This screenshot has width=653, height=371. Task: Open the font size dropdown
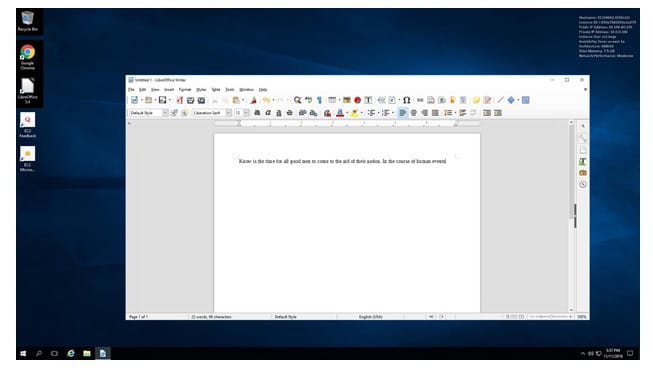pyautogui.click(x=246, y=113)
